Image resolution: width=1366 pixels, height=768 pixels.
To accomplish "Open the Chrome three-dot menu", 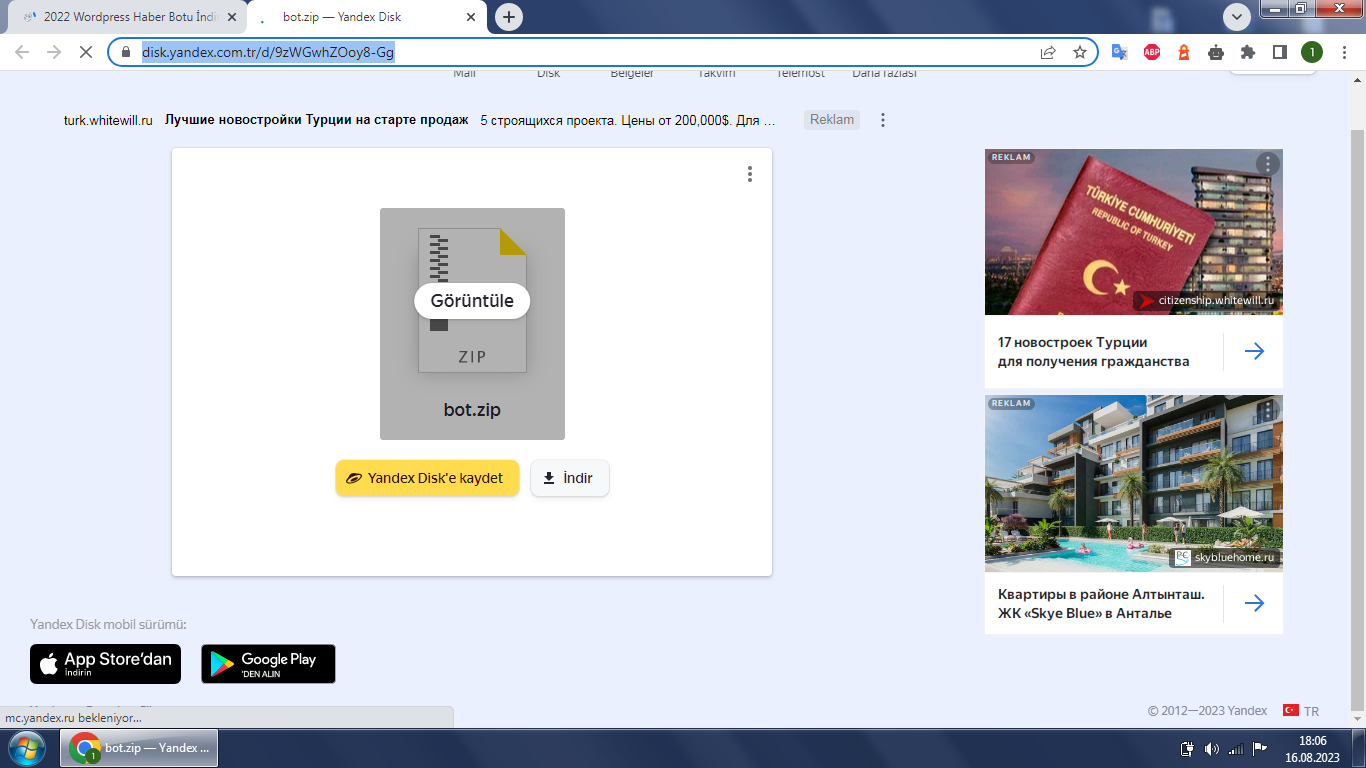I will point(1343,52).
